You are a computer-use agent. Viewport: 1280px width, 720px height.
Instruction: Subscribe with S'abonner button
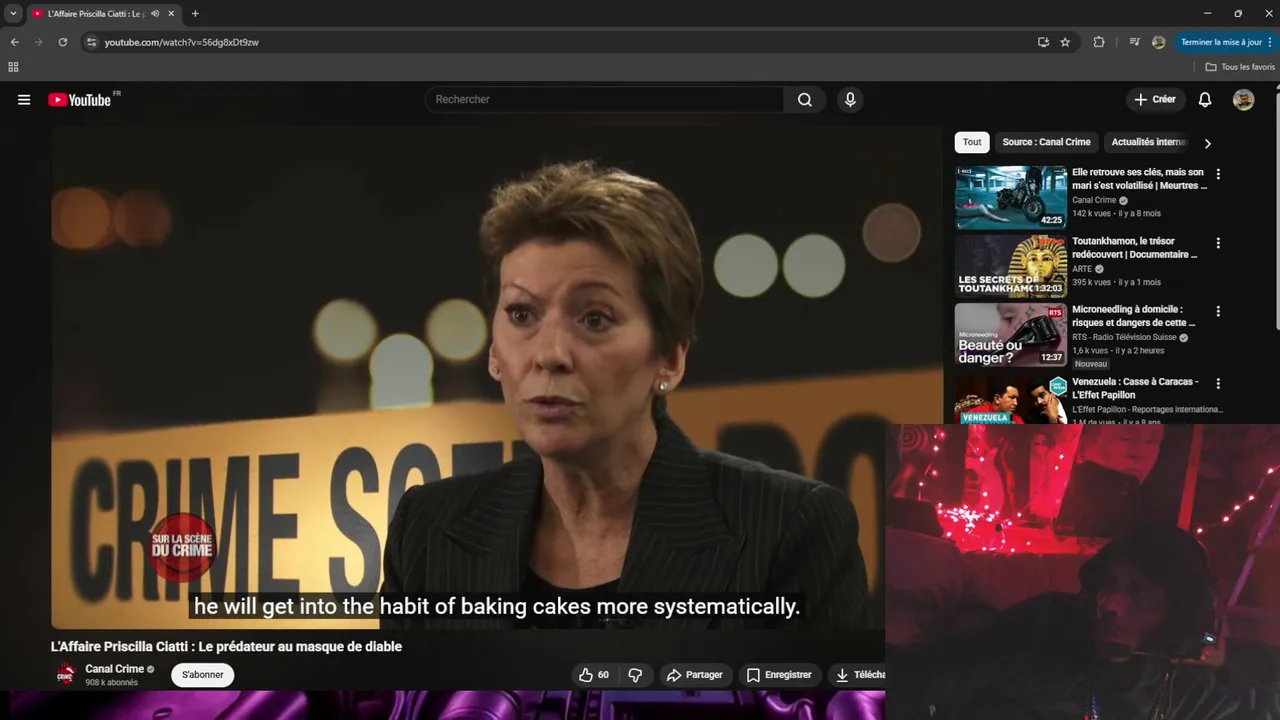coord(203,675)
